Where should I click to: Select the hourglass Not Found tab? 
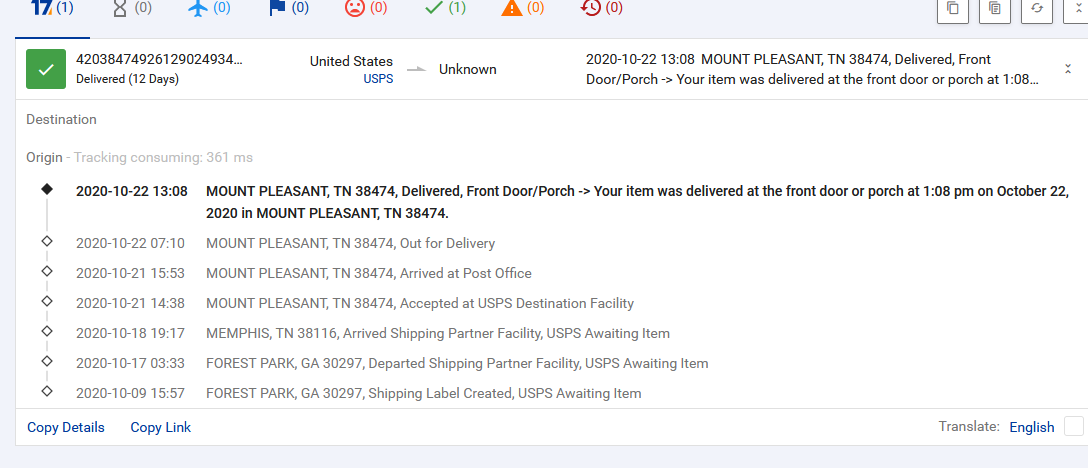pyautogui.click(x=132, y=9)
